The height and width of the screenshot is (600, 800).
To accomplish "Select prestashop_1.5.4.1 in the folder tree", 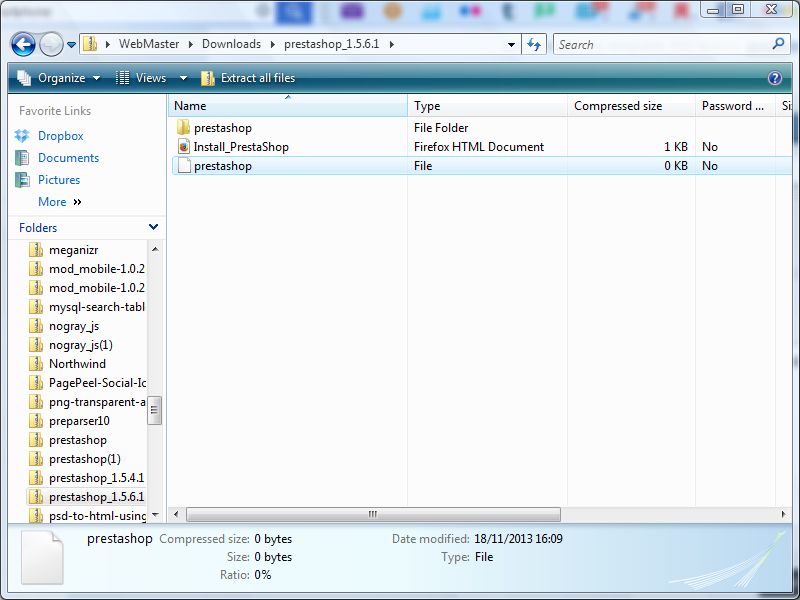I will click(96, 478).
